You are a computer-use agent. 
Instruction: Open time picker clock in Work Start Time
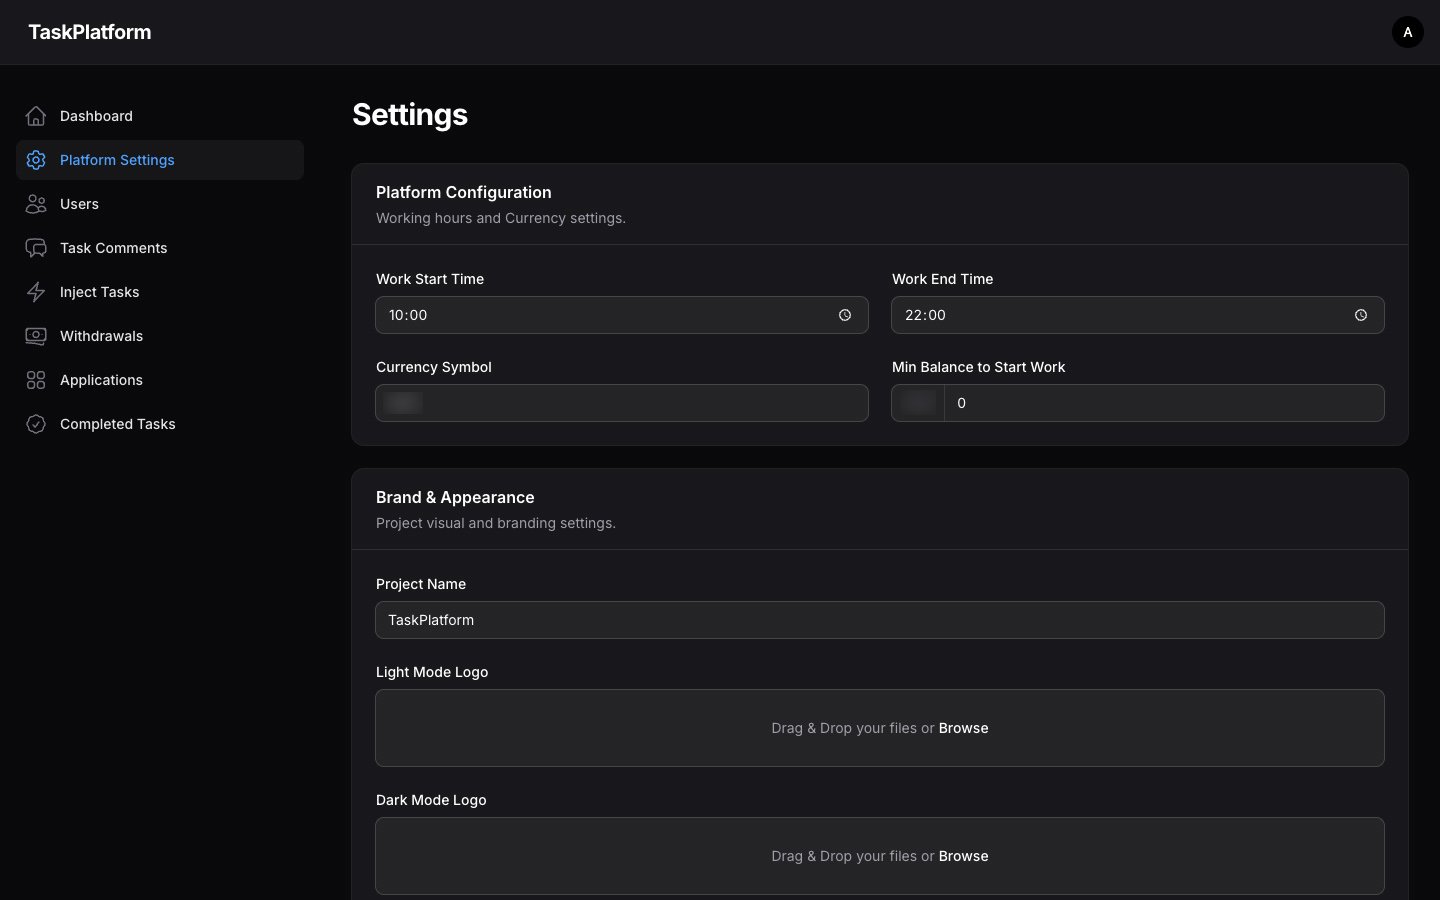[845, 315]
